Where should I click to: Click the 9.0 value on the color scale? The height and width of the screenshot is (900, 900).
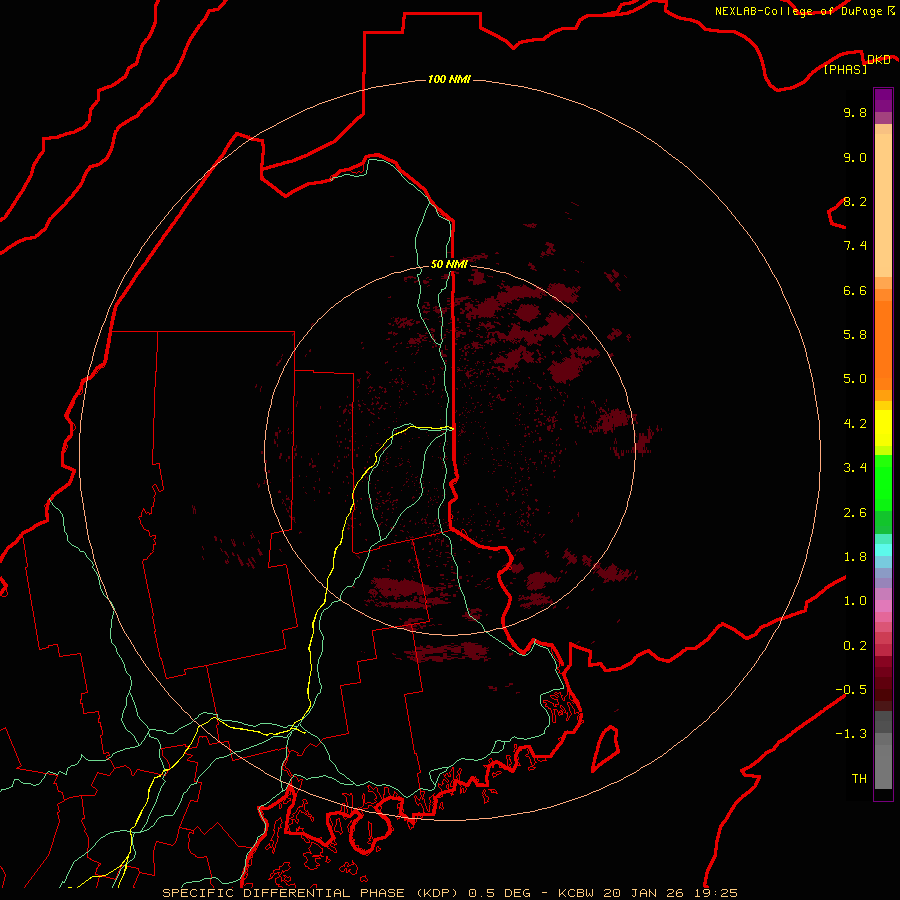(855, 157)
